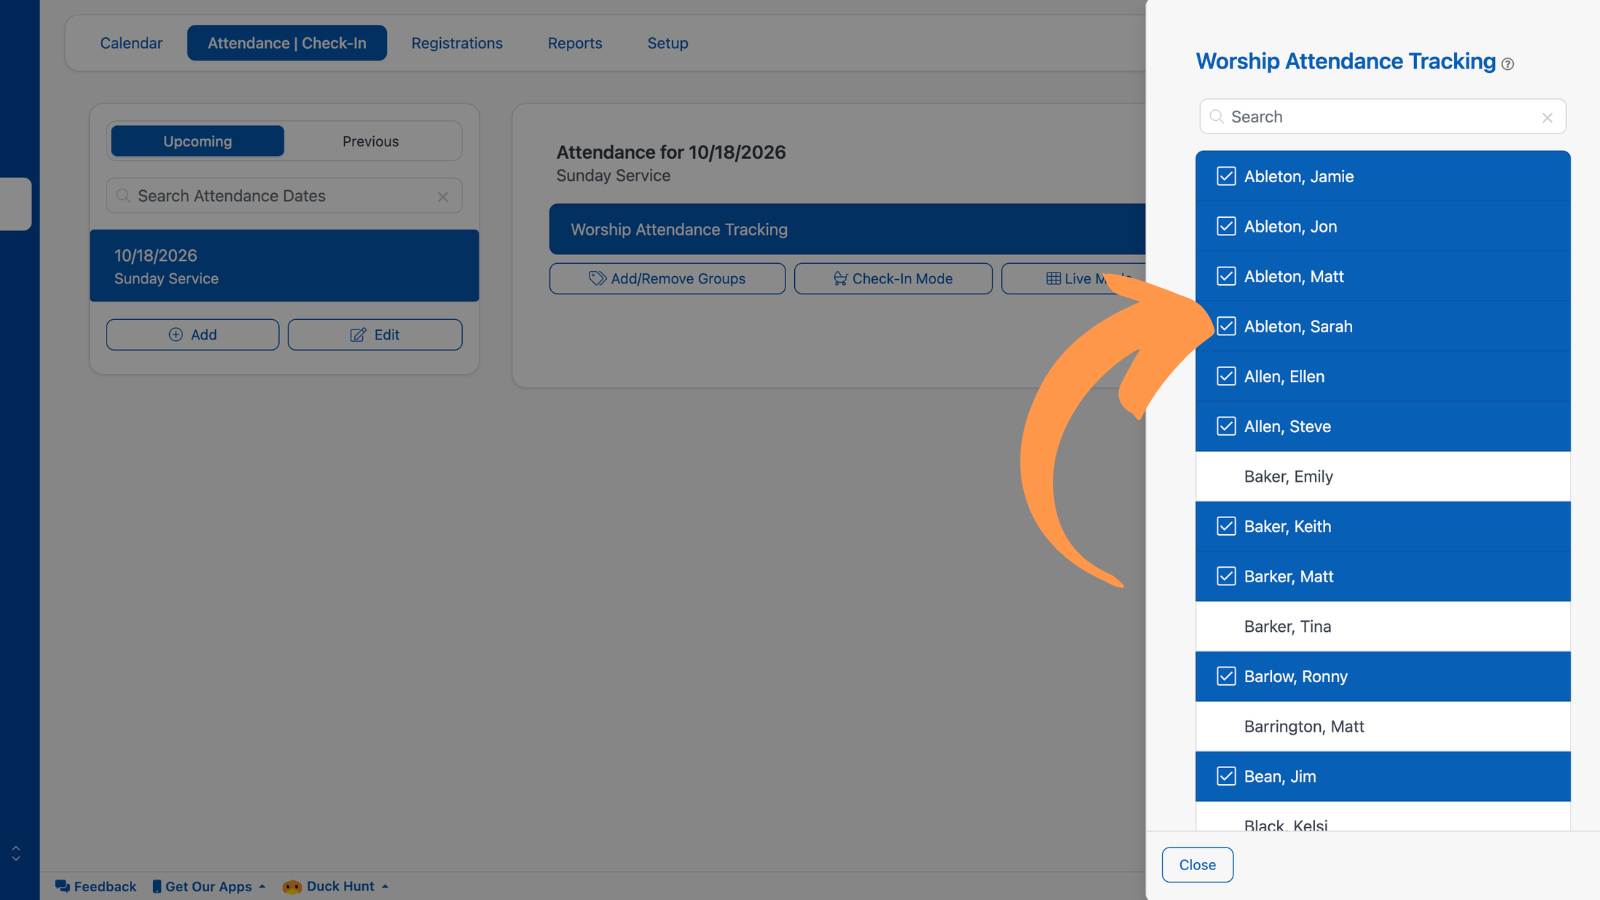This screenshot has height=900, width=1600.
Task: Uncheck Ableton, Sarah attendance checkbox
Action: pos(1226,326)
